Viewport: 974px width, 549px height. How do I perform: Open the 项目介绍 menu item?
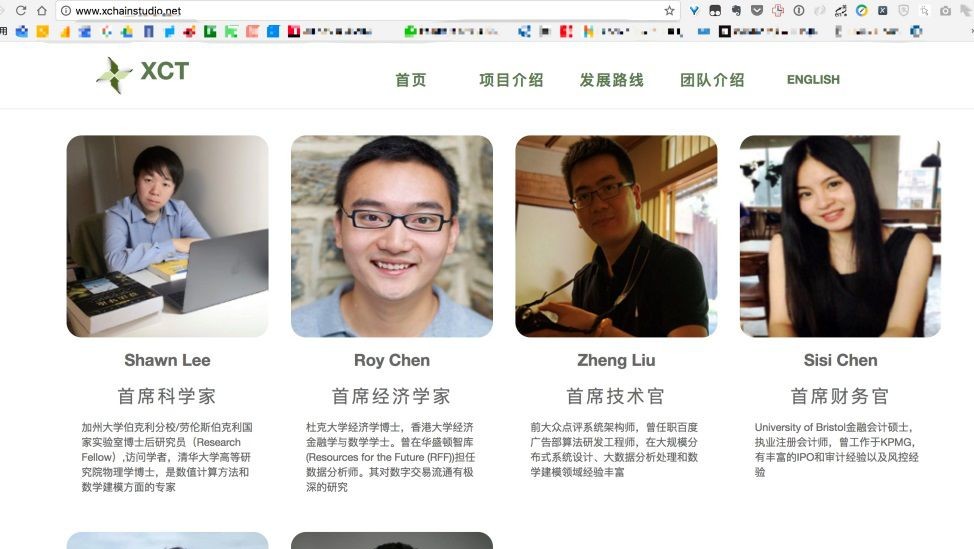511,79
